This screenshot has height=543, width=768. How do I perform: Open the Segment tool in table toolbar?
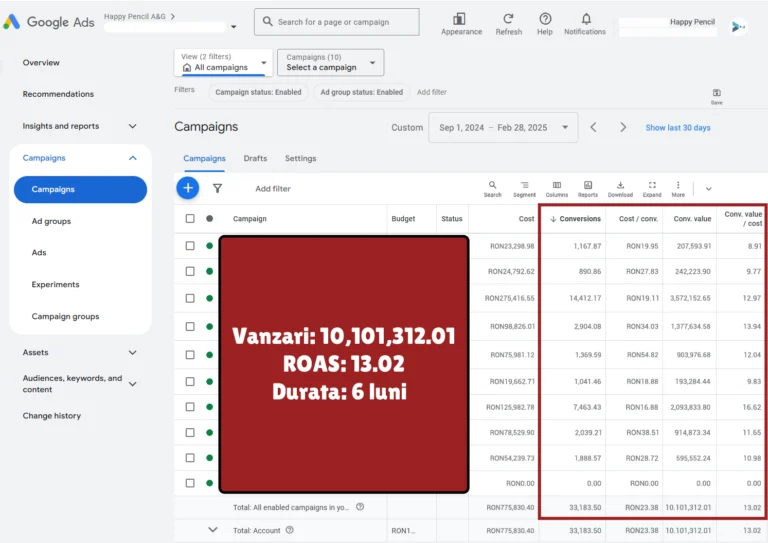(524, 186)
